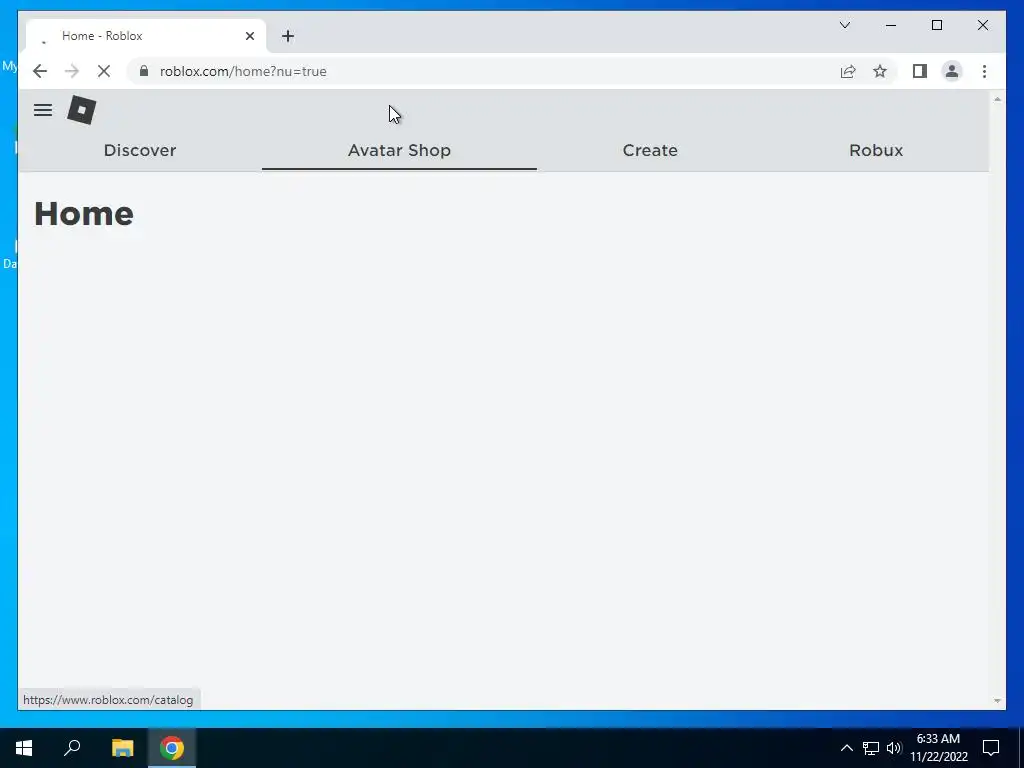This screenshot has height=768, width=1024.
Task: Open the Roblox hamburger navigation menu
Action: (42, 110)
